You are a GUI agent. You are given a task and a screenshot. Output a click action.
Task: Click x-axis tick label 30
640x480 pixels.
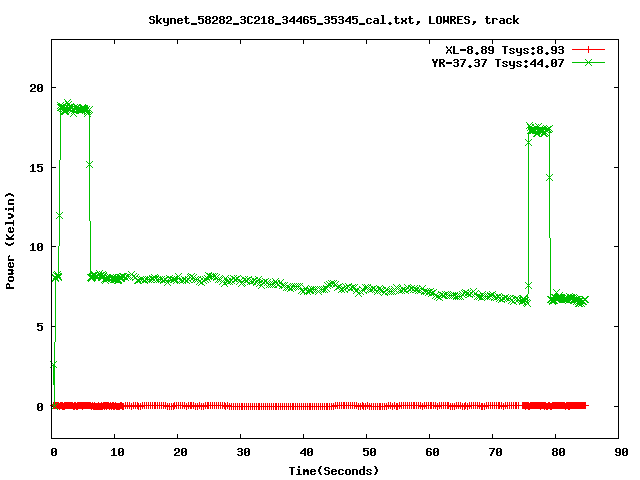(x=243, y=452)
